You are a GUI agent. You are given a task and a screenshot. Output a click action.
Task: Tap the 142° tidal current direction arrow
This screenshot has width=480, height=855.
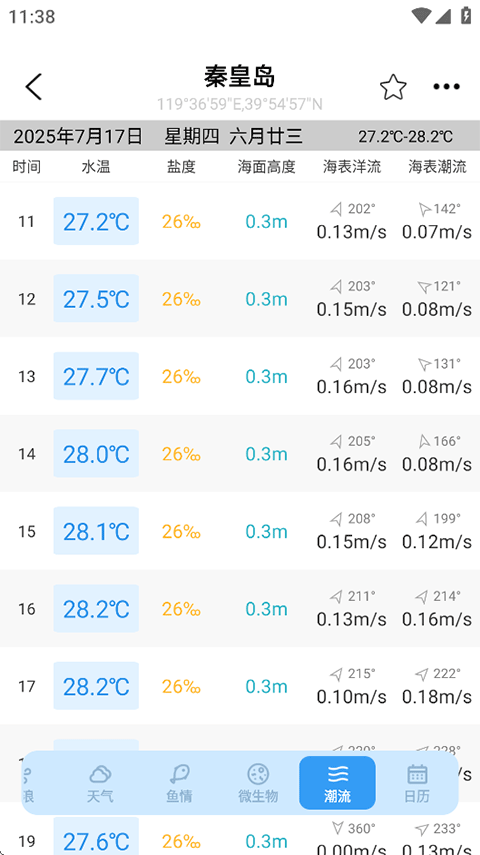(x=424, y=209)
